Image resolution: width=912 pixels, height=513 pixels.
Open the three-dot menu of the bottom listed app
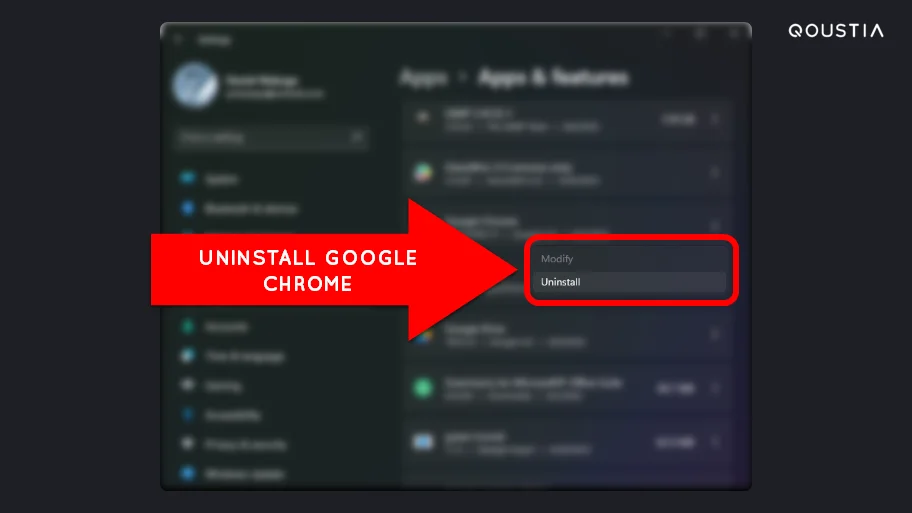pos(715,442)
